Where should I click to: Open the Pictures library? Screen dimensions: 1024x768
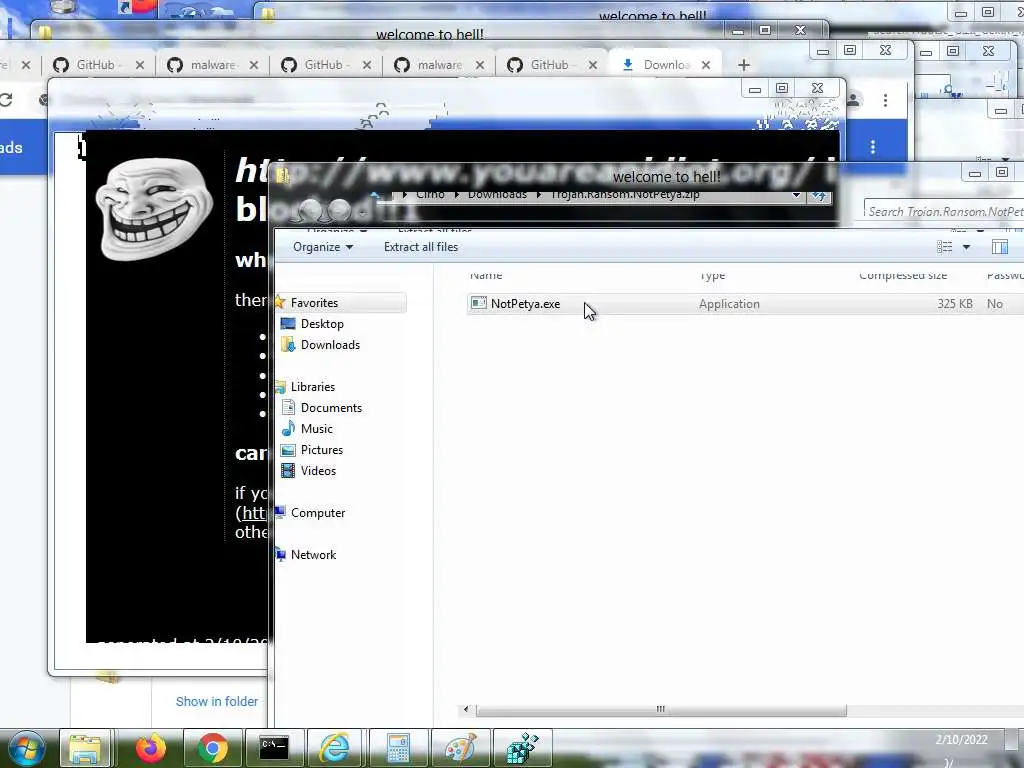(x=321, y=449)
